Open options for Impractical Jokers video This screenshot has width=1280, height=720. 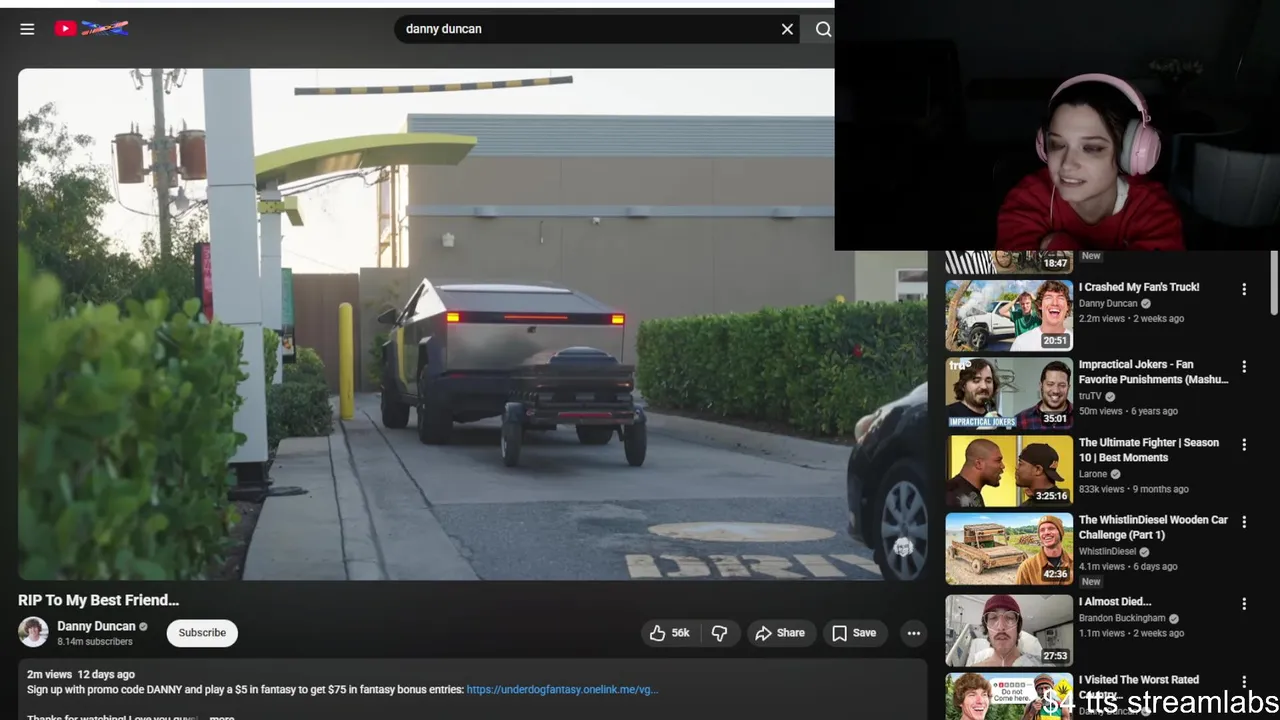click(1244, 367)
